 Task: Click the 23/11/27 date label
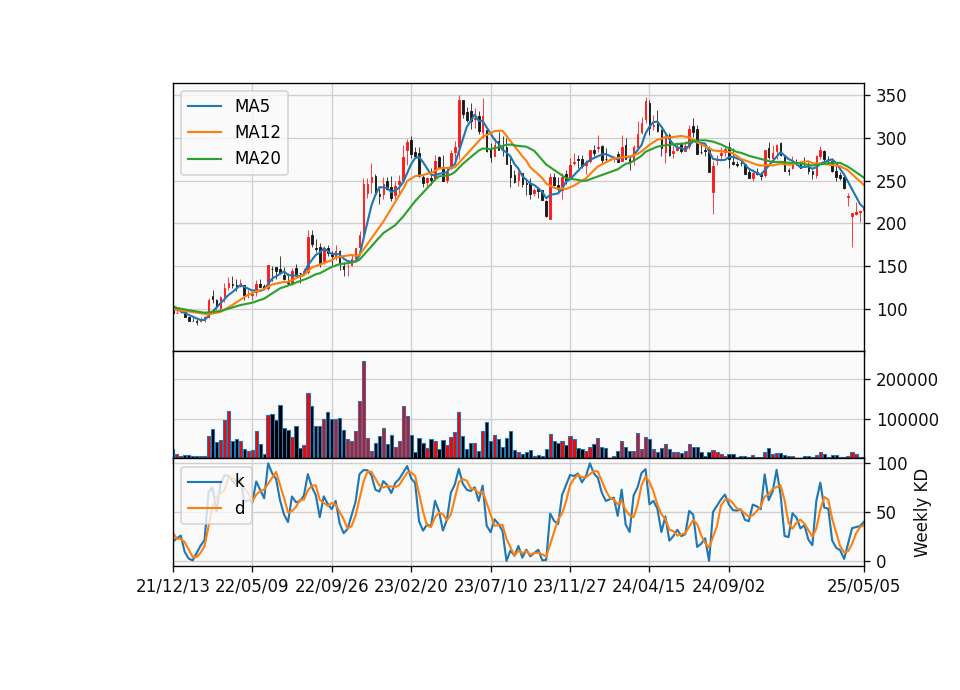tap(570, 587)
